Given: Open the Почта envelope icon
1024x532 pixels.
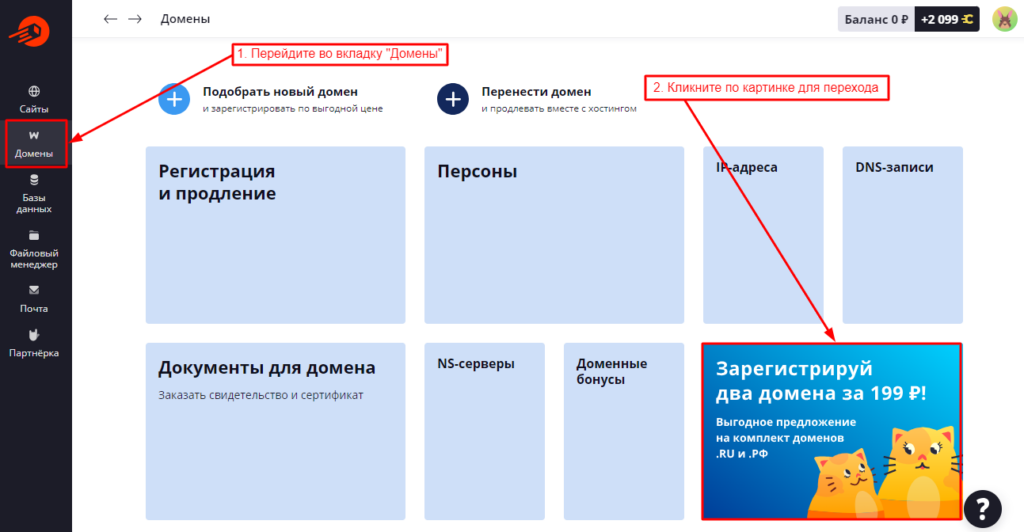Looking at the screenshot, I should (x=34, y=290).
